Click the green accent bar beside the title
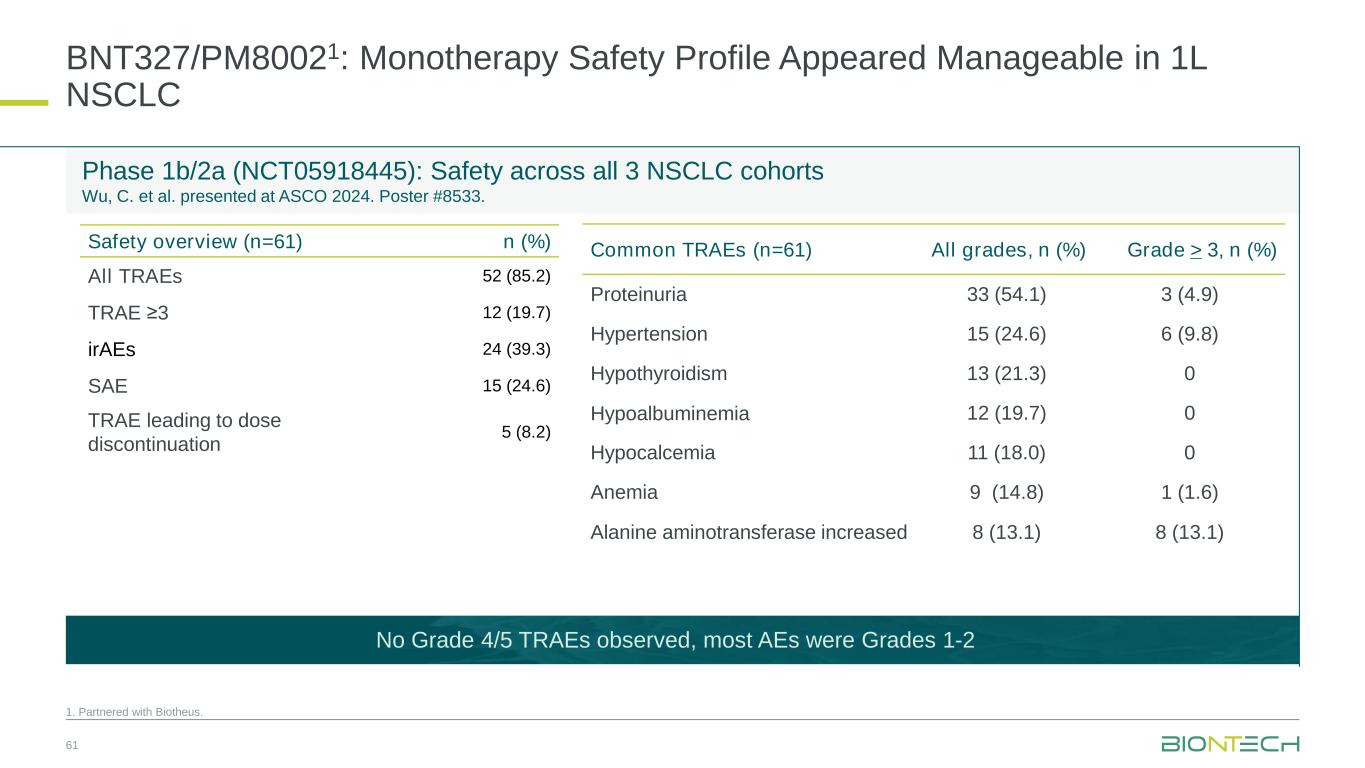This screenshot has height=768, width=1365. click(x=24, y=101)
